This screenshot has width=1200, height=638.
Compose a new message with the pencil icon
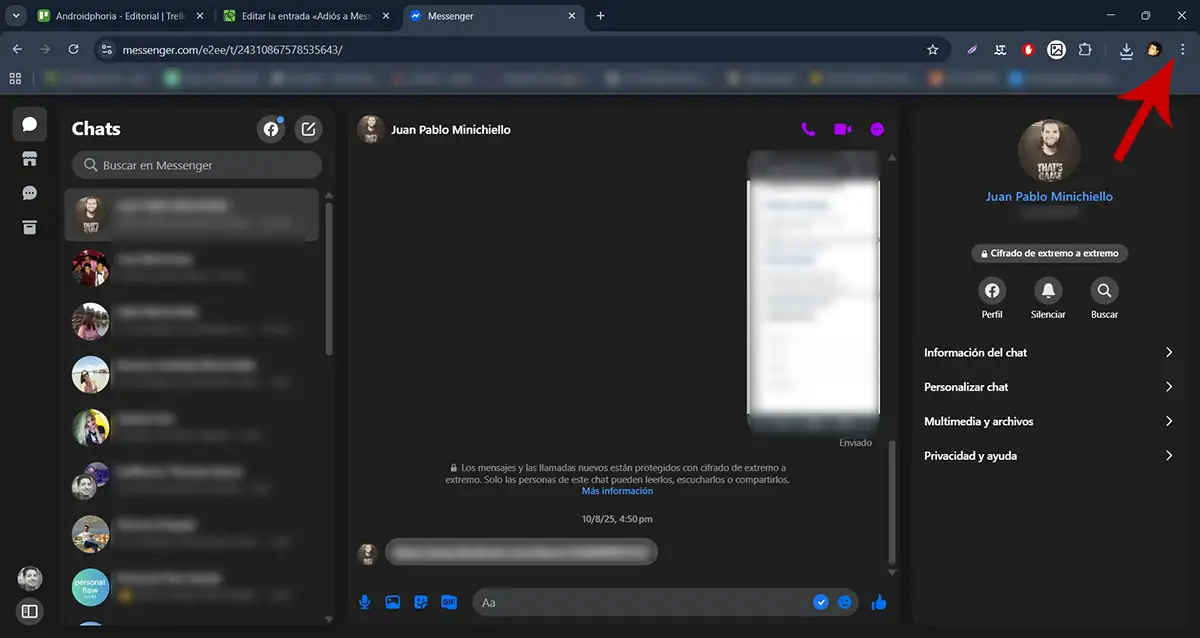click(x=308, y=128)
